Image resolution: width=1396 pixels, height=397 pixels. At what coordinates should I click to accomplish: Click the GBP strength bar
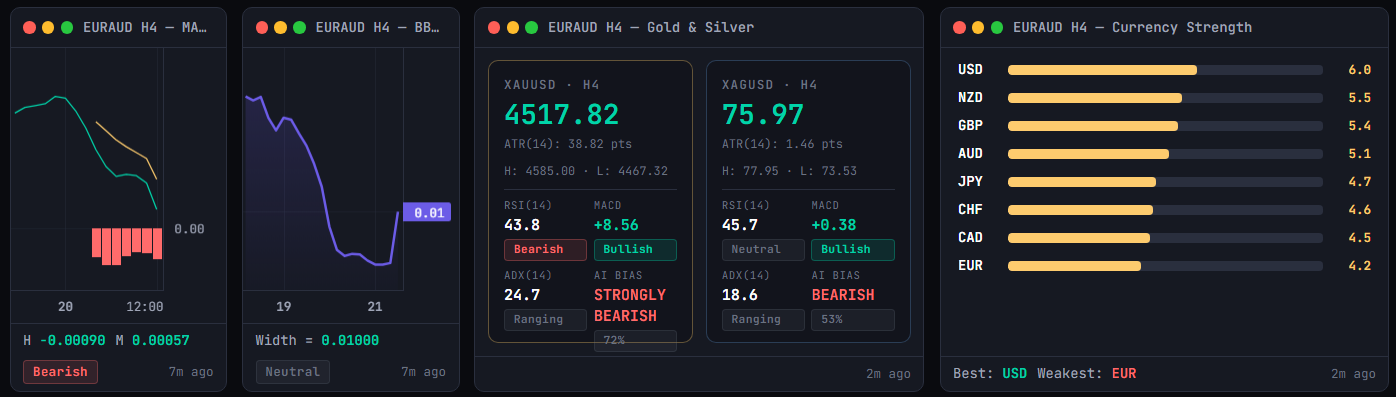pyautogui.click(x=1165, y=126)
